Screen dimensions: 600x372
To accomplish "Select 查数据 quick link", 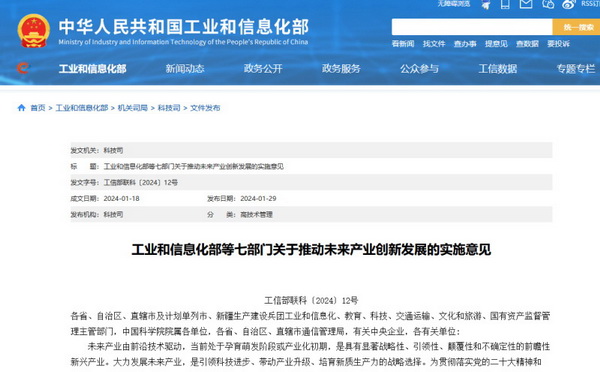I will pos(527,44).
